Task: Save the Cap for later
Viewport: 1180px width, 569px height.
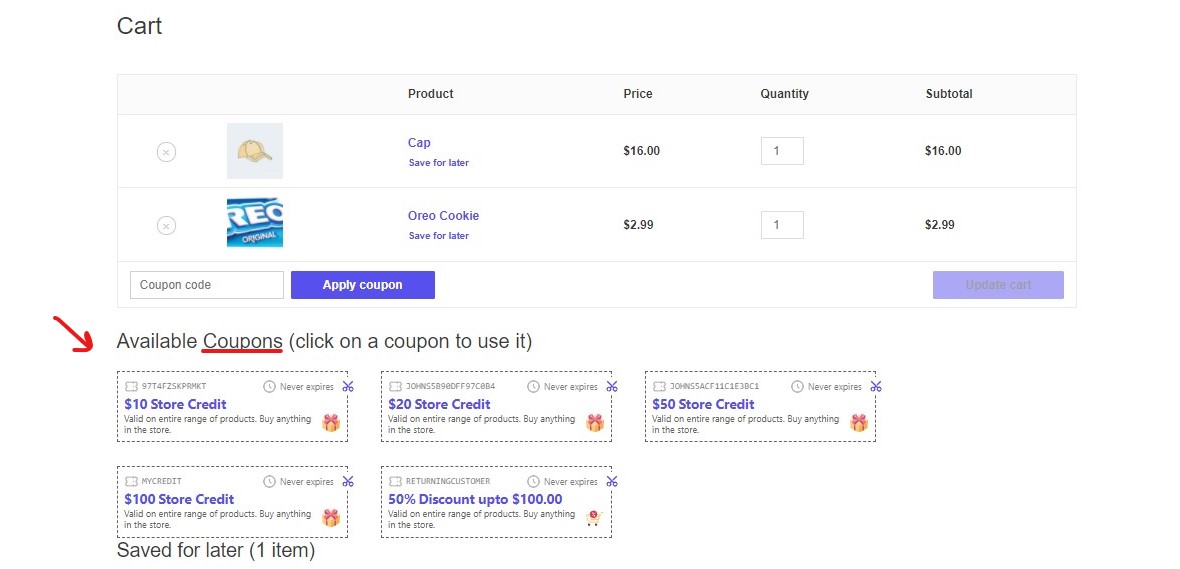Action: [x=438, y=163]
